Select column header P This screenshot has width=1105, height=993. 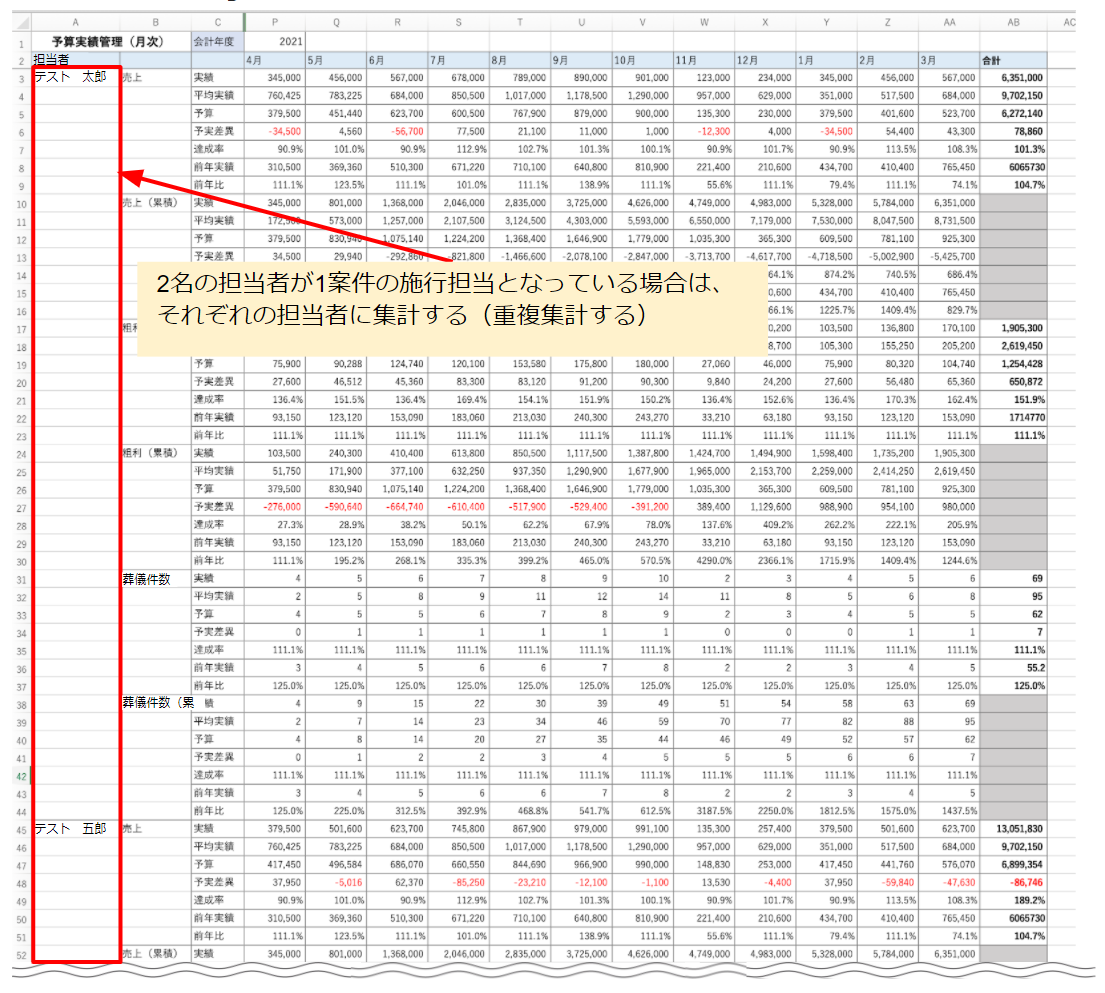[x=274, y=21]
